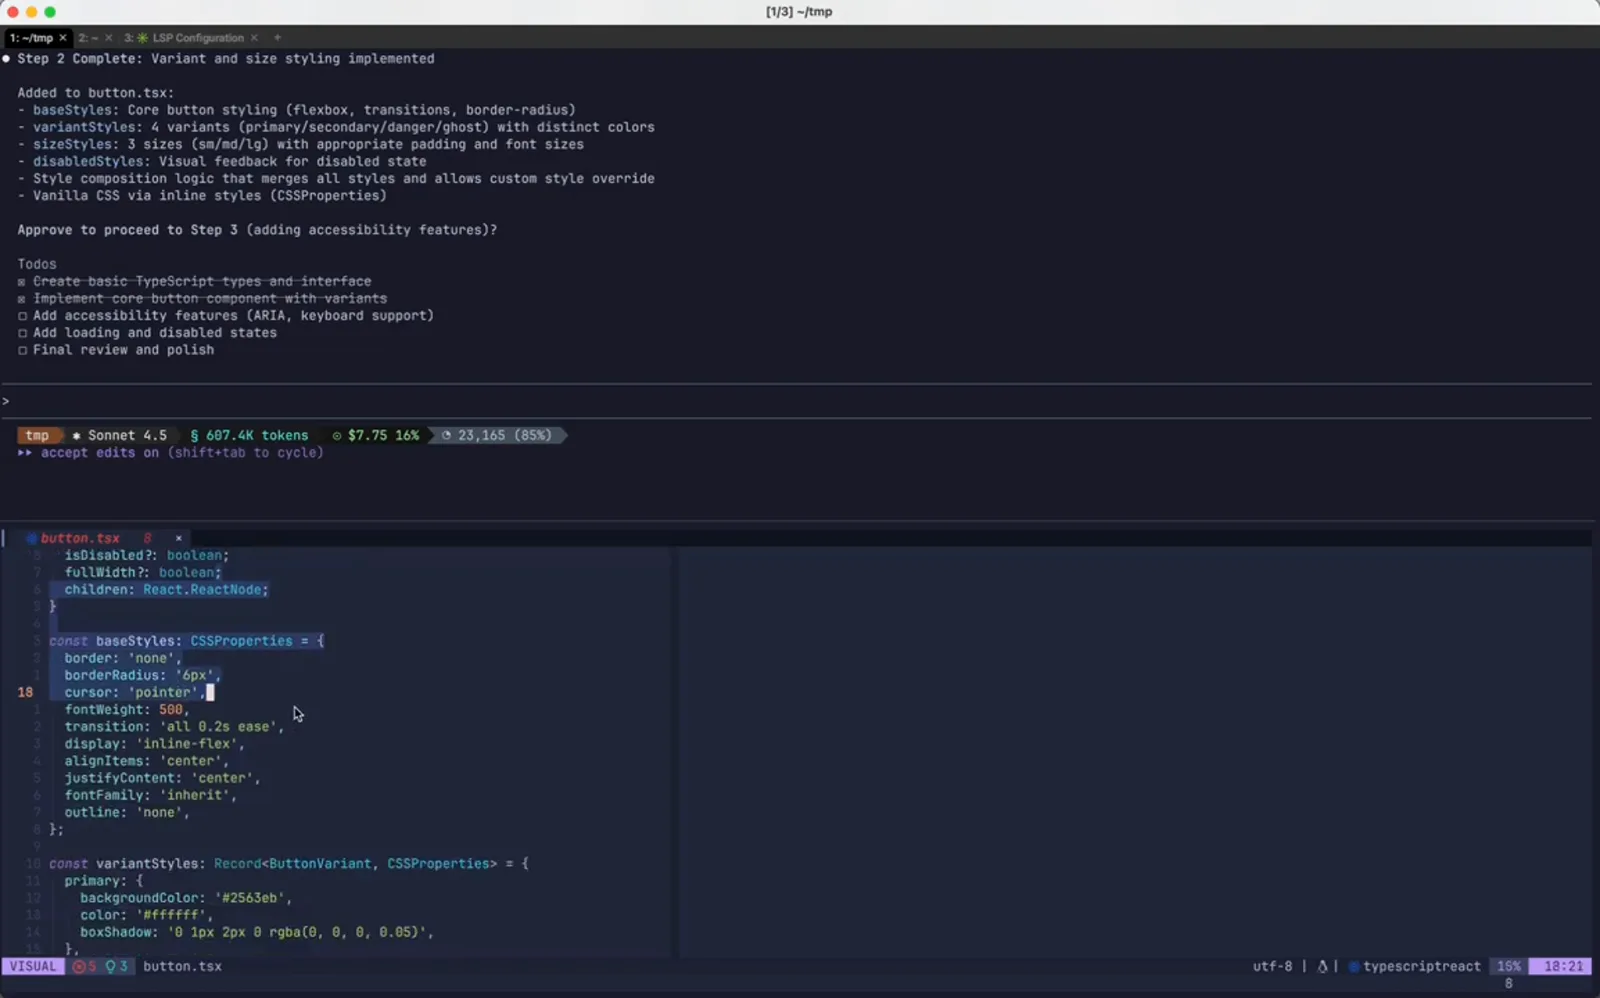Click the double-arrow icon before accept edits
Image resolution: width=1600 pixels, height=998 pixels.
click(x=24, y=453)
